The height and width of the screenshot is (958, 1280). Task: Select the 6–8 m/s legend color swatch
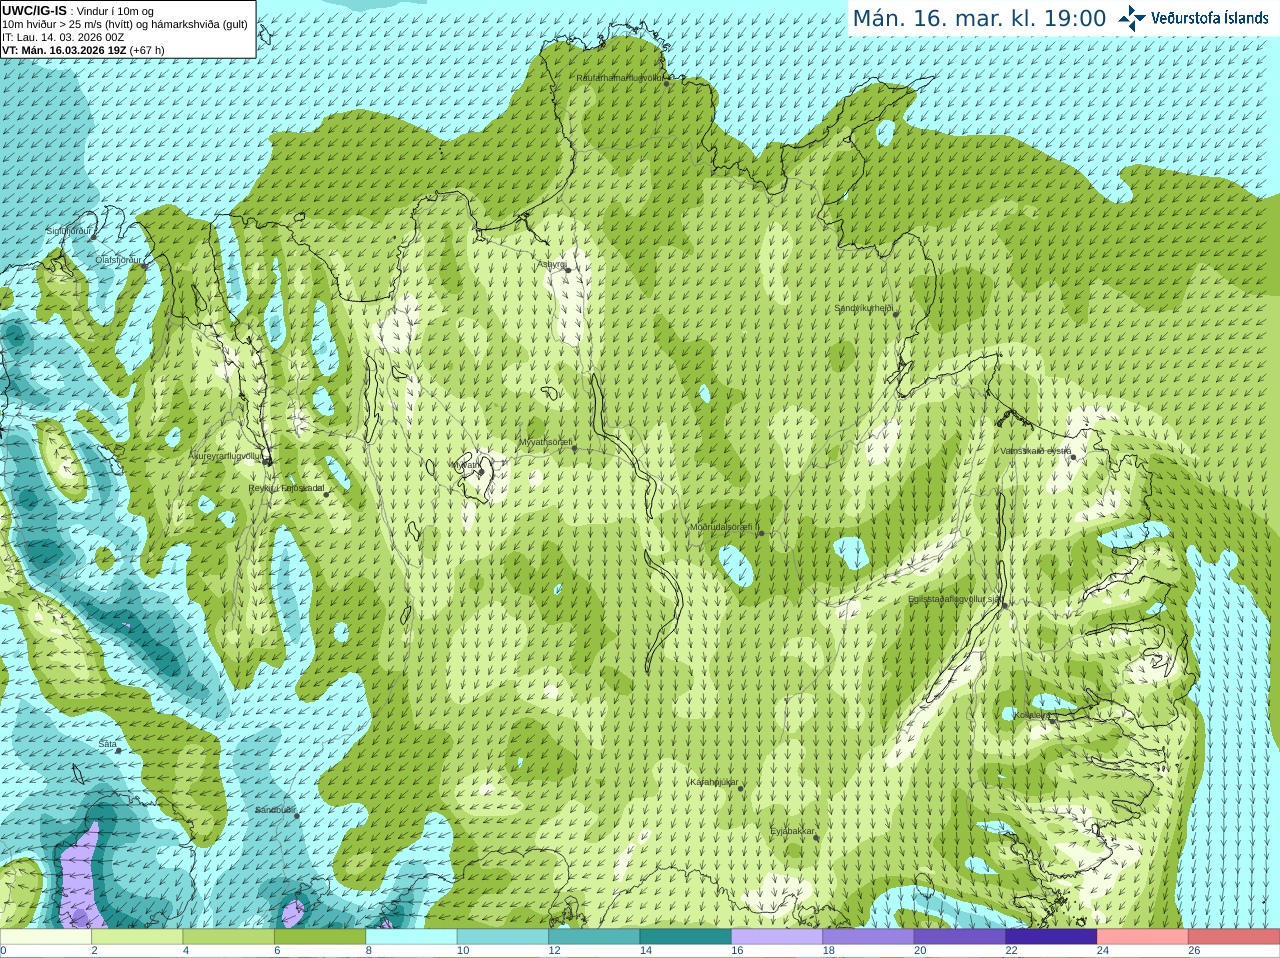coord(320,937)
